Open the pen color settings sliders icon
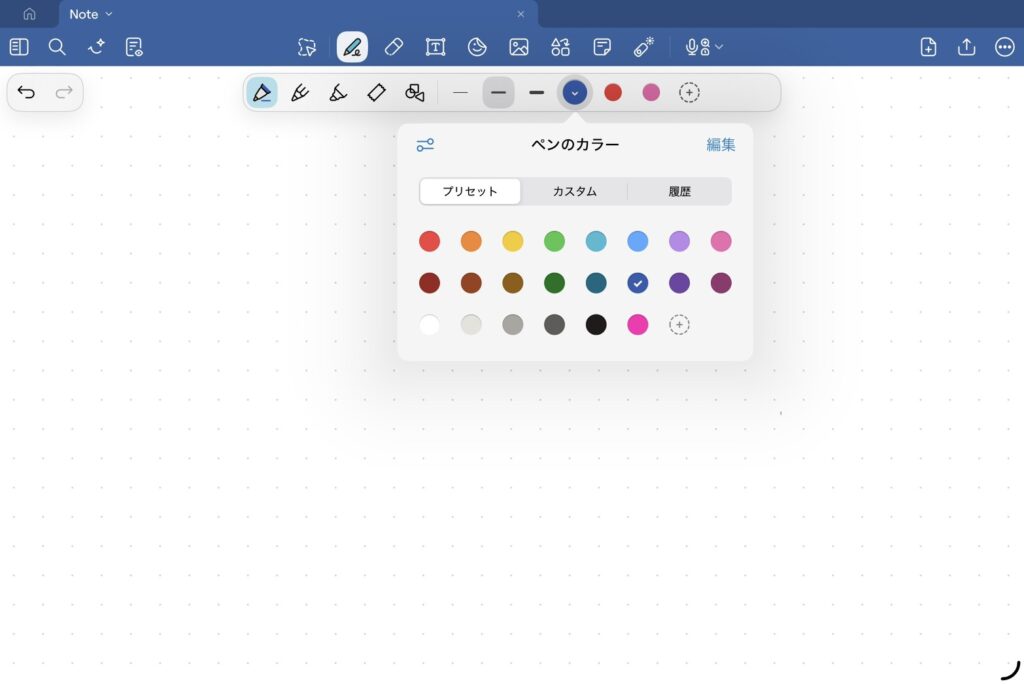 (x=425, y=145)
